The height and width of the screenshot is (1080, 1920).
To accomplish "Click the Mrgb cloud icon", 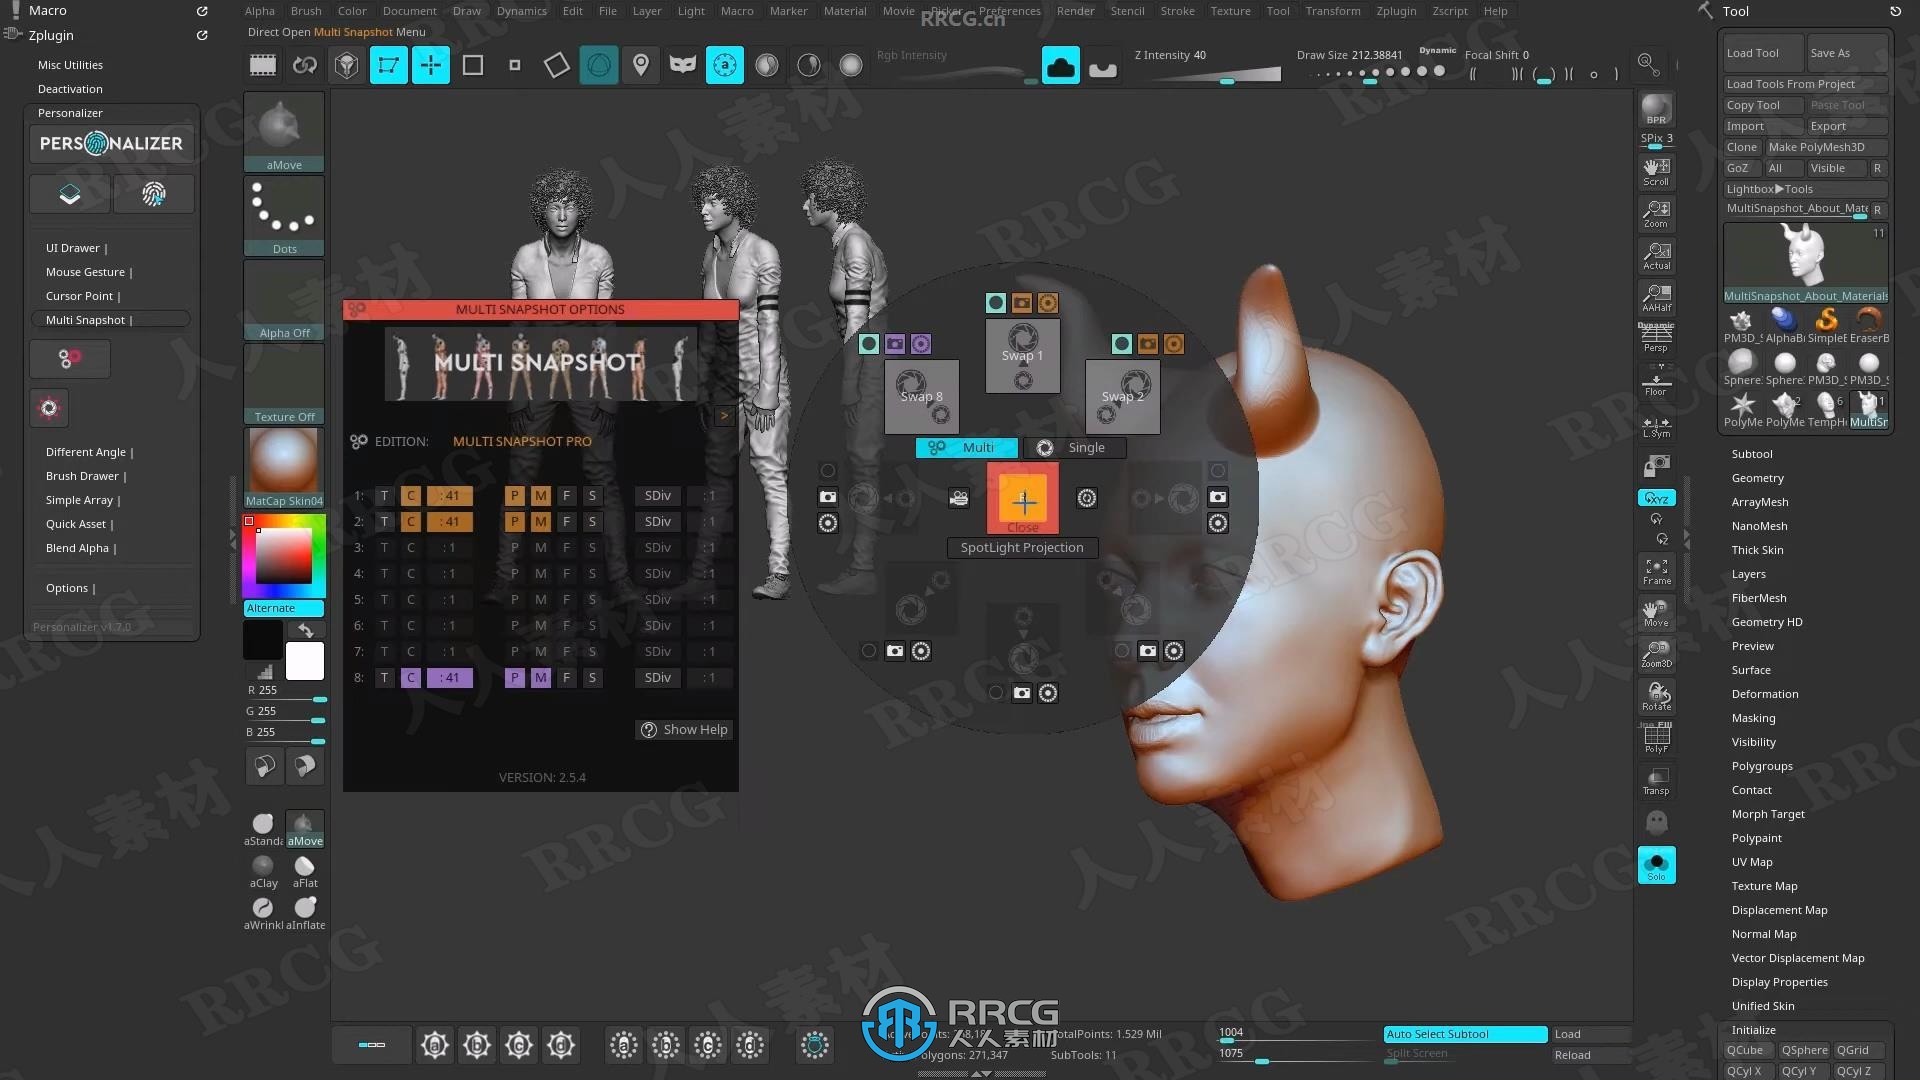I will pyautogui.click(x=1061, y=66).
